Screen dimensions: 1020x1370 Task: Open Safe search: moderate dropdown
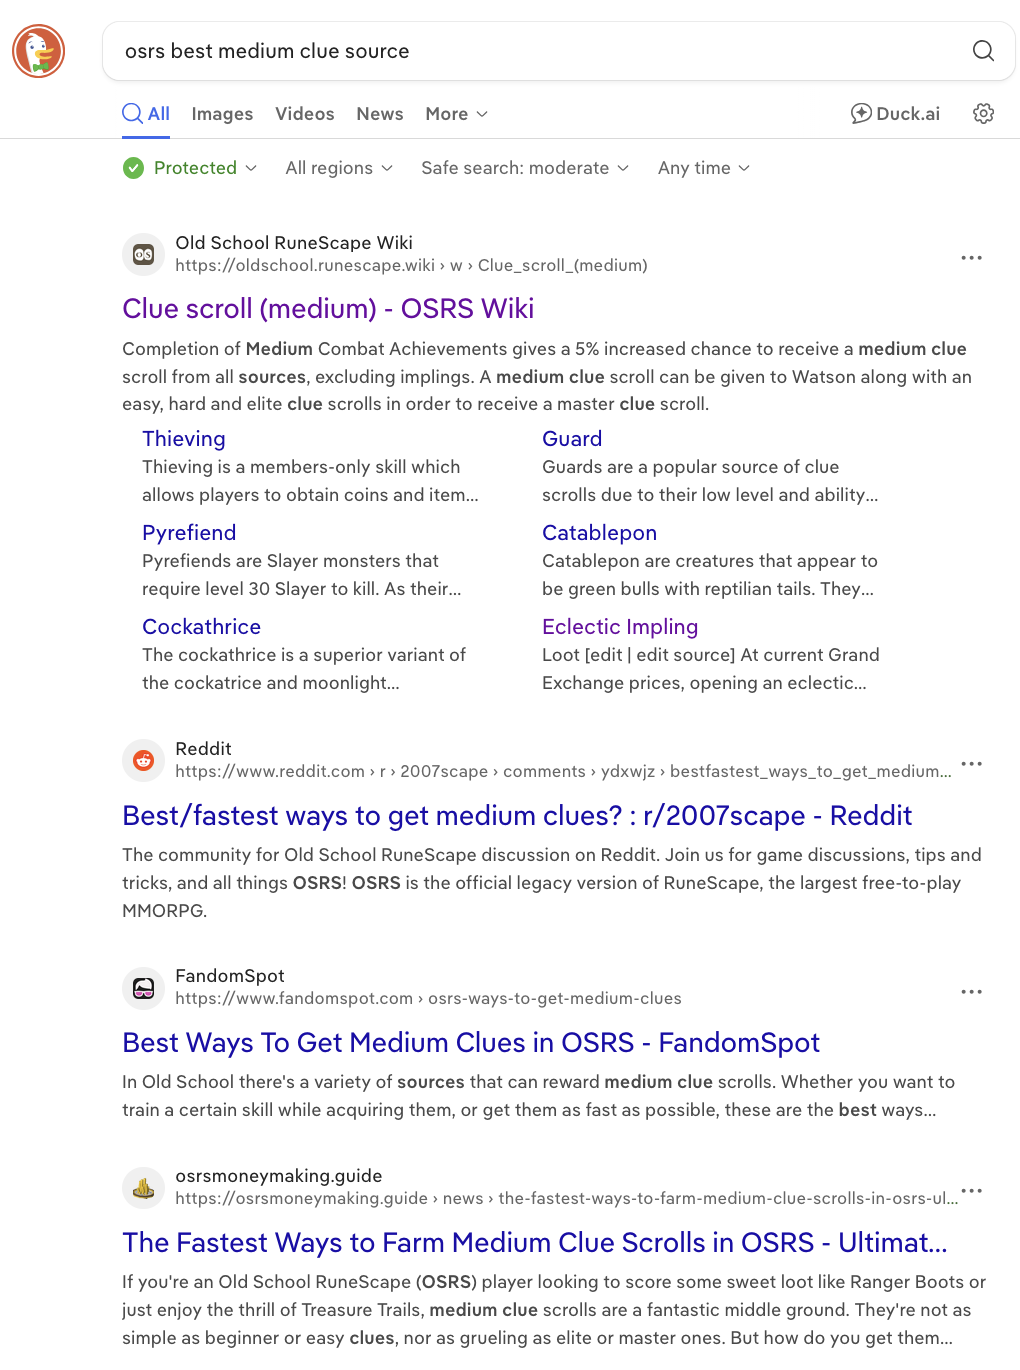525,168
